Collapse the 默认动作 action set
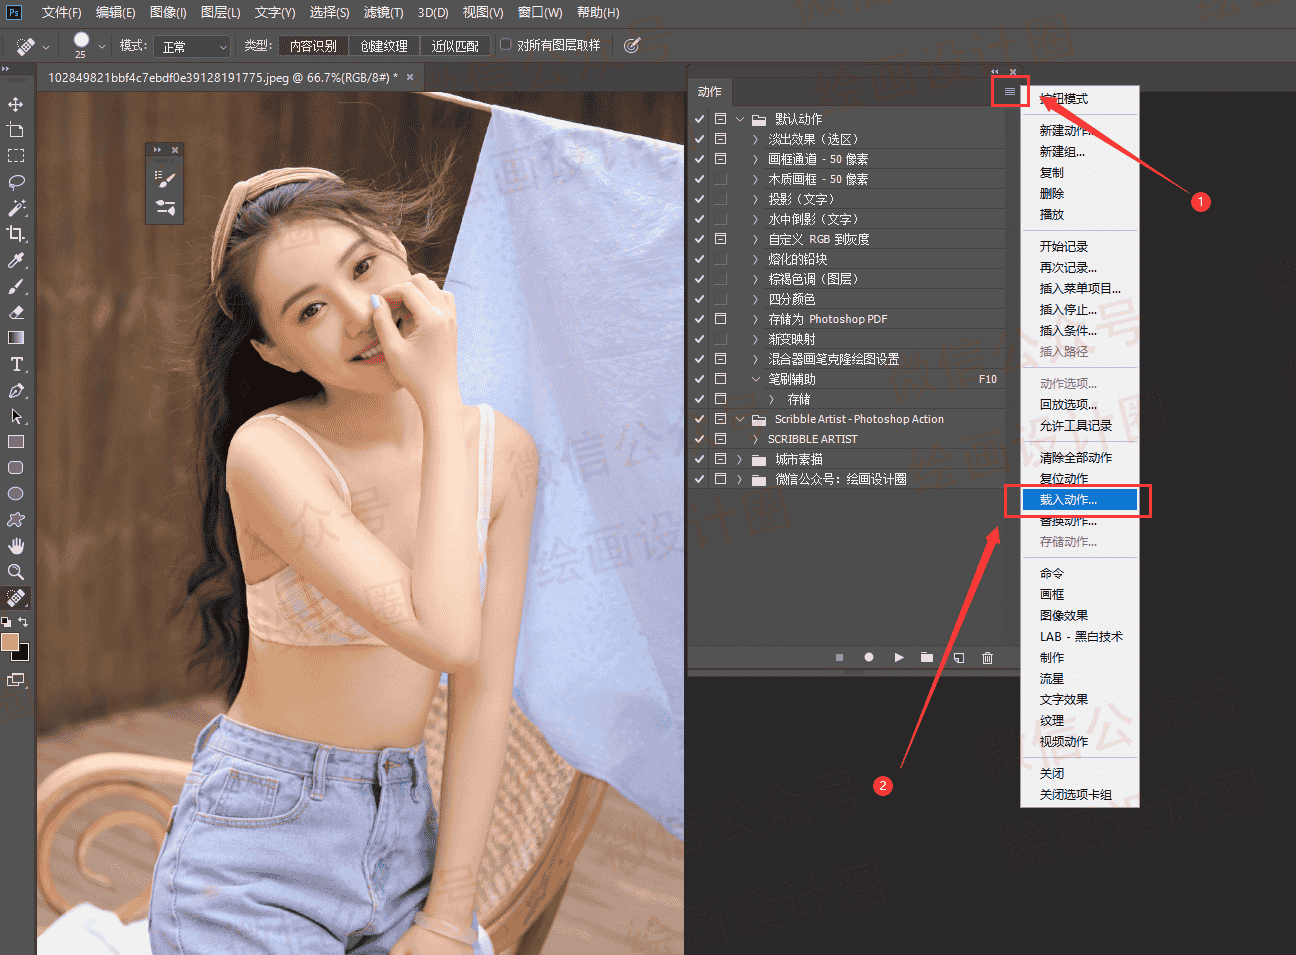Image resolution: width=1296 pixels, height=955 pixels. (x=740, y=119)
